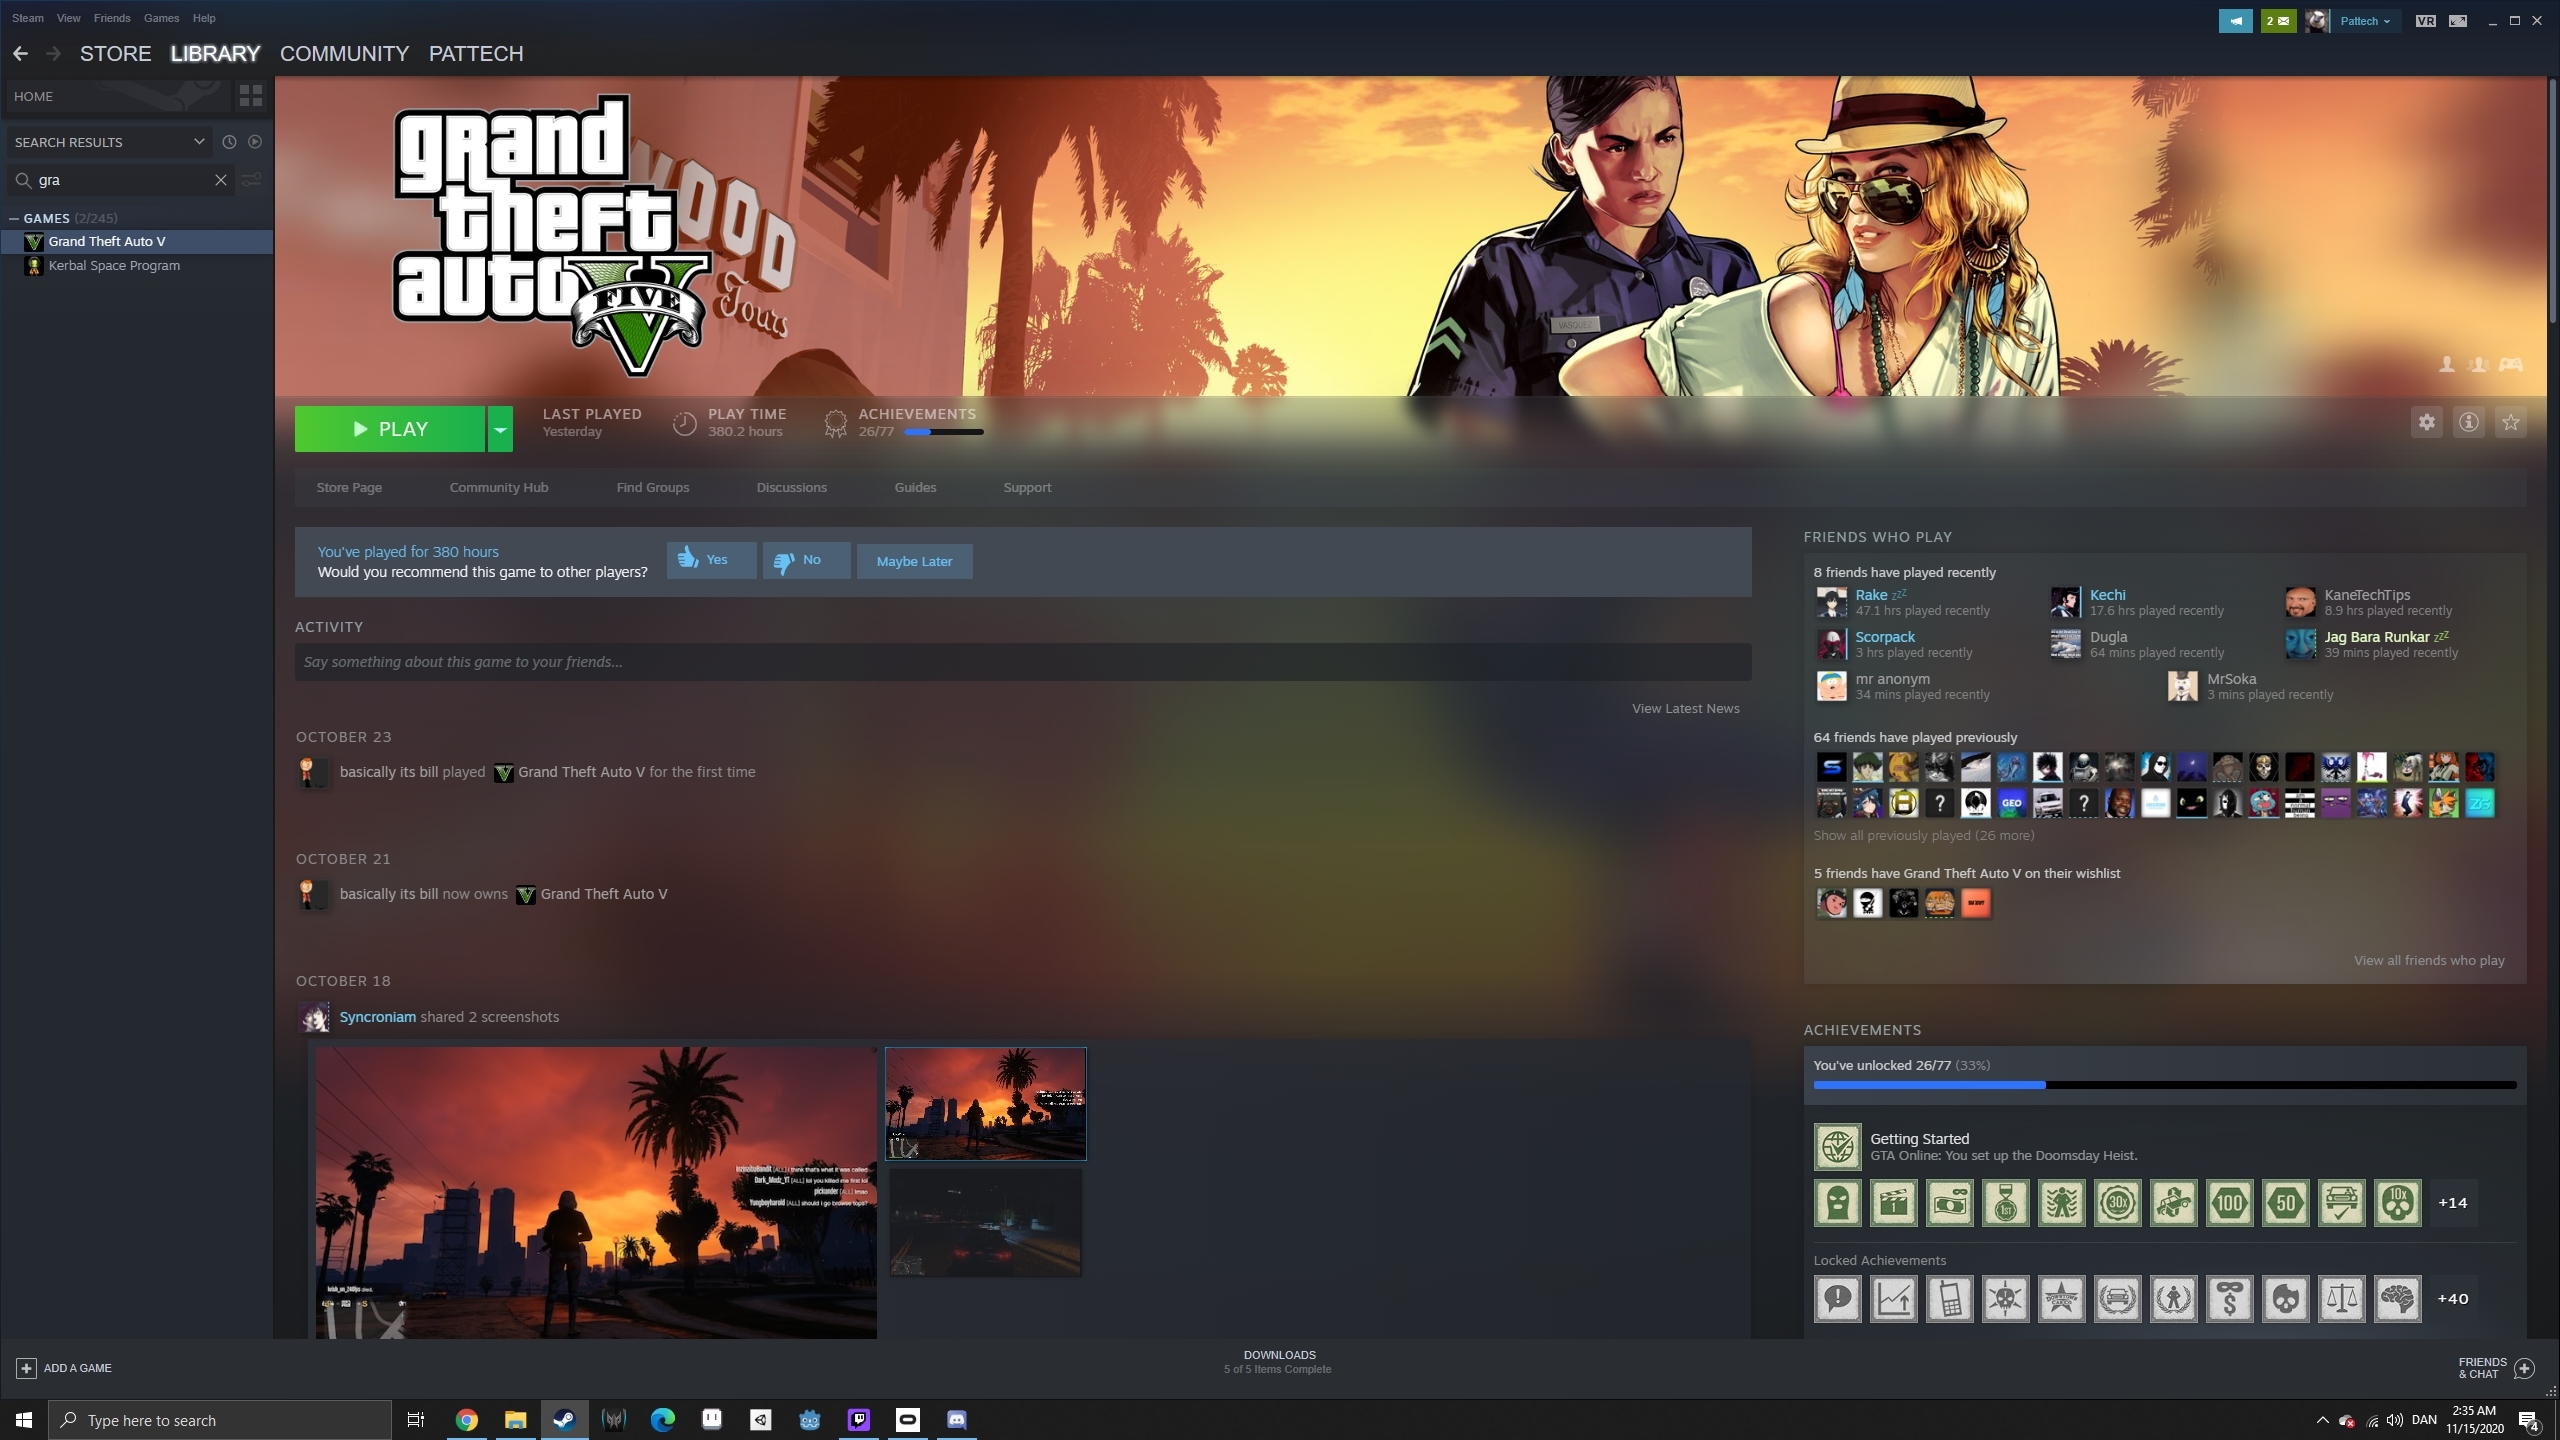The height and width of the screenshot is (1440, 2560).
Task: Clear the library search field
Action: tap(221, 180)
